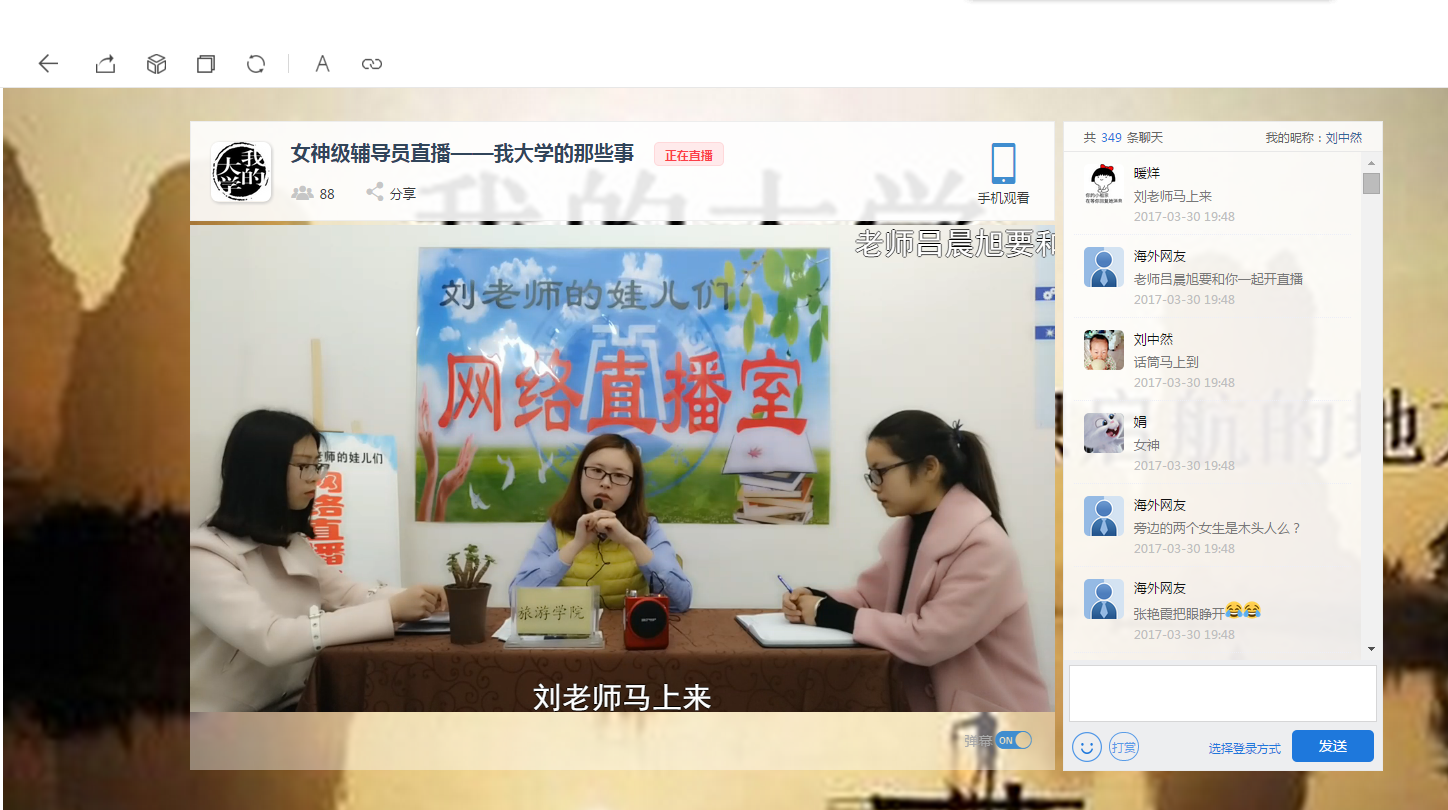Toggle the 弹幕 danmaku ON switch
This screenshot has height=810, width=1448.
[x=1013, y=740]
